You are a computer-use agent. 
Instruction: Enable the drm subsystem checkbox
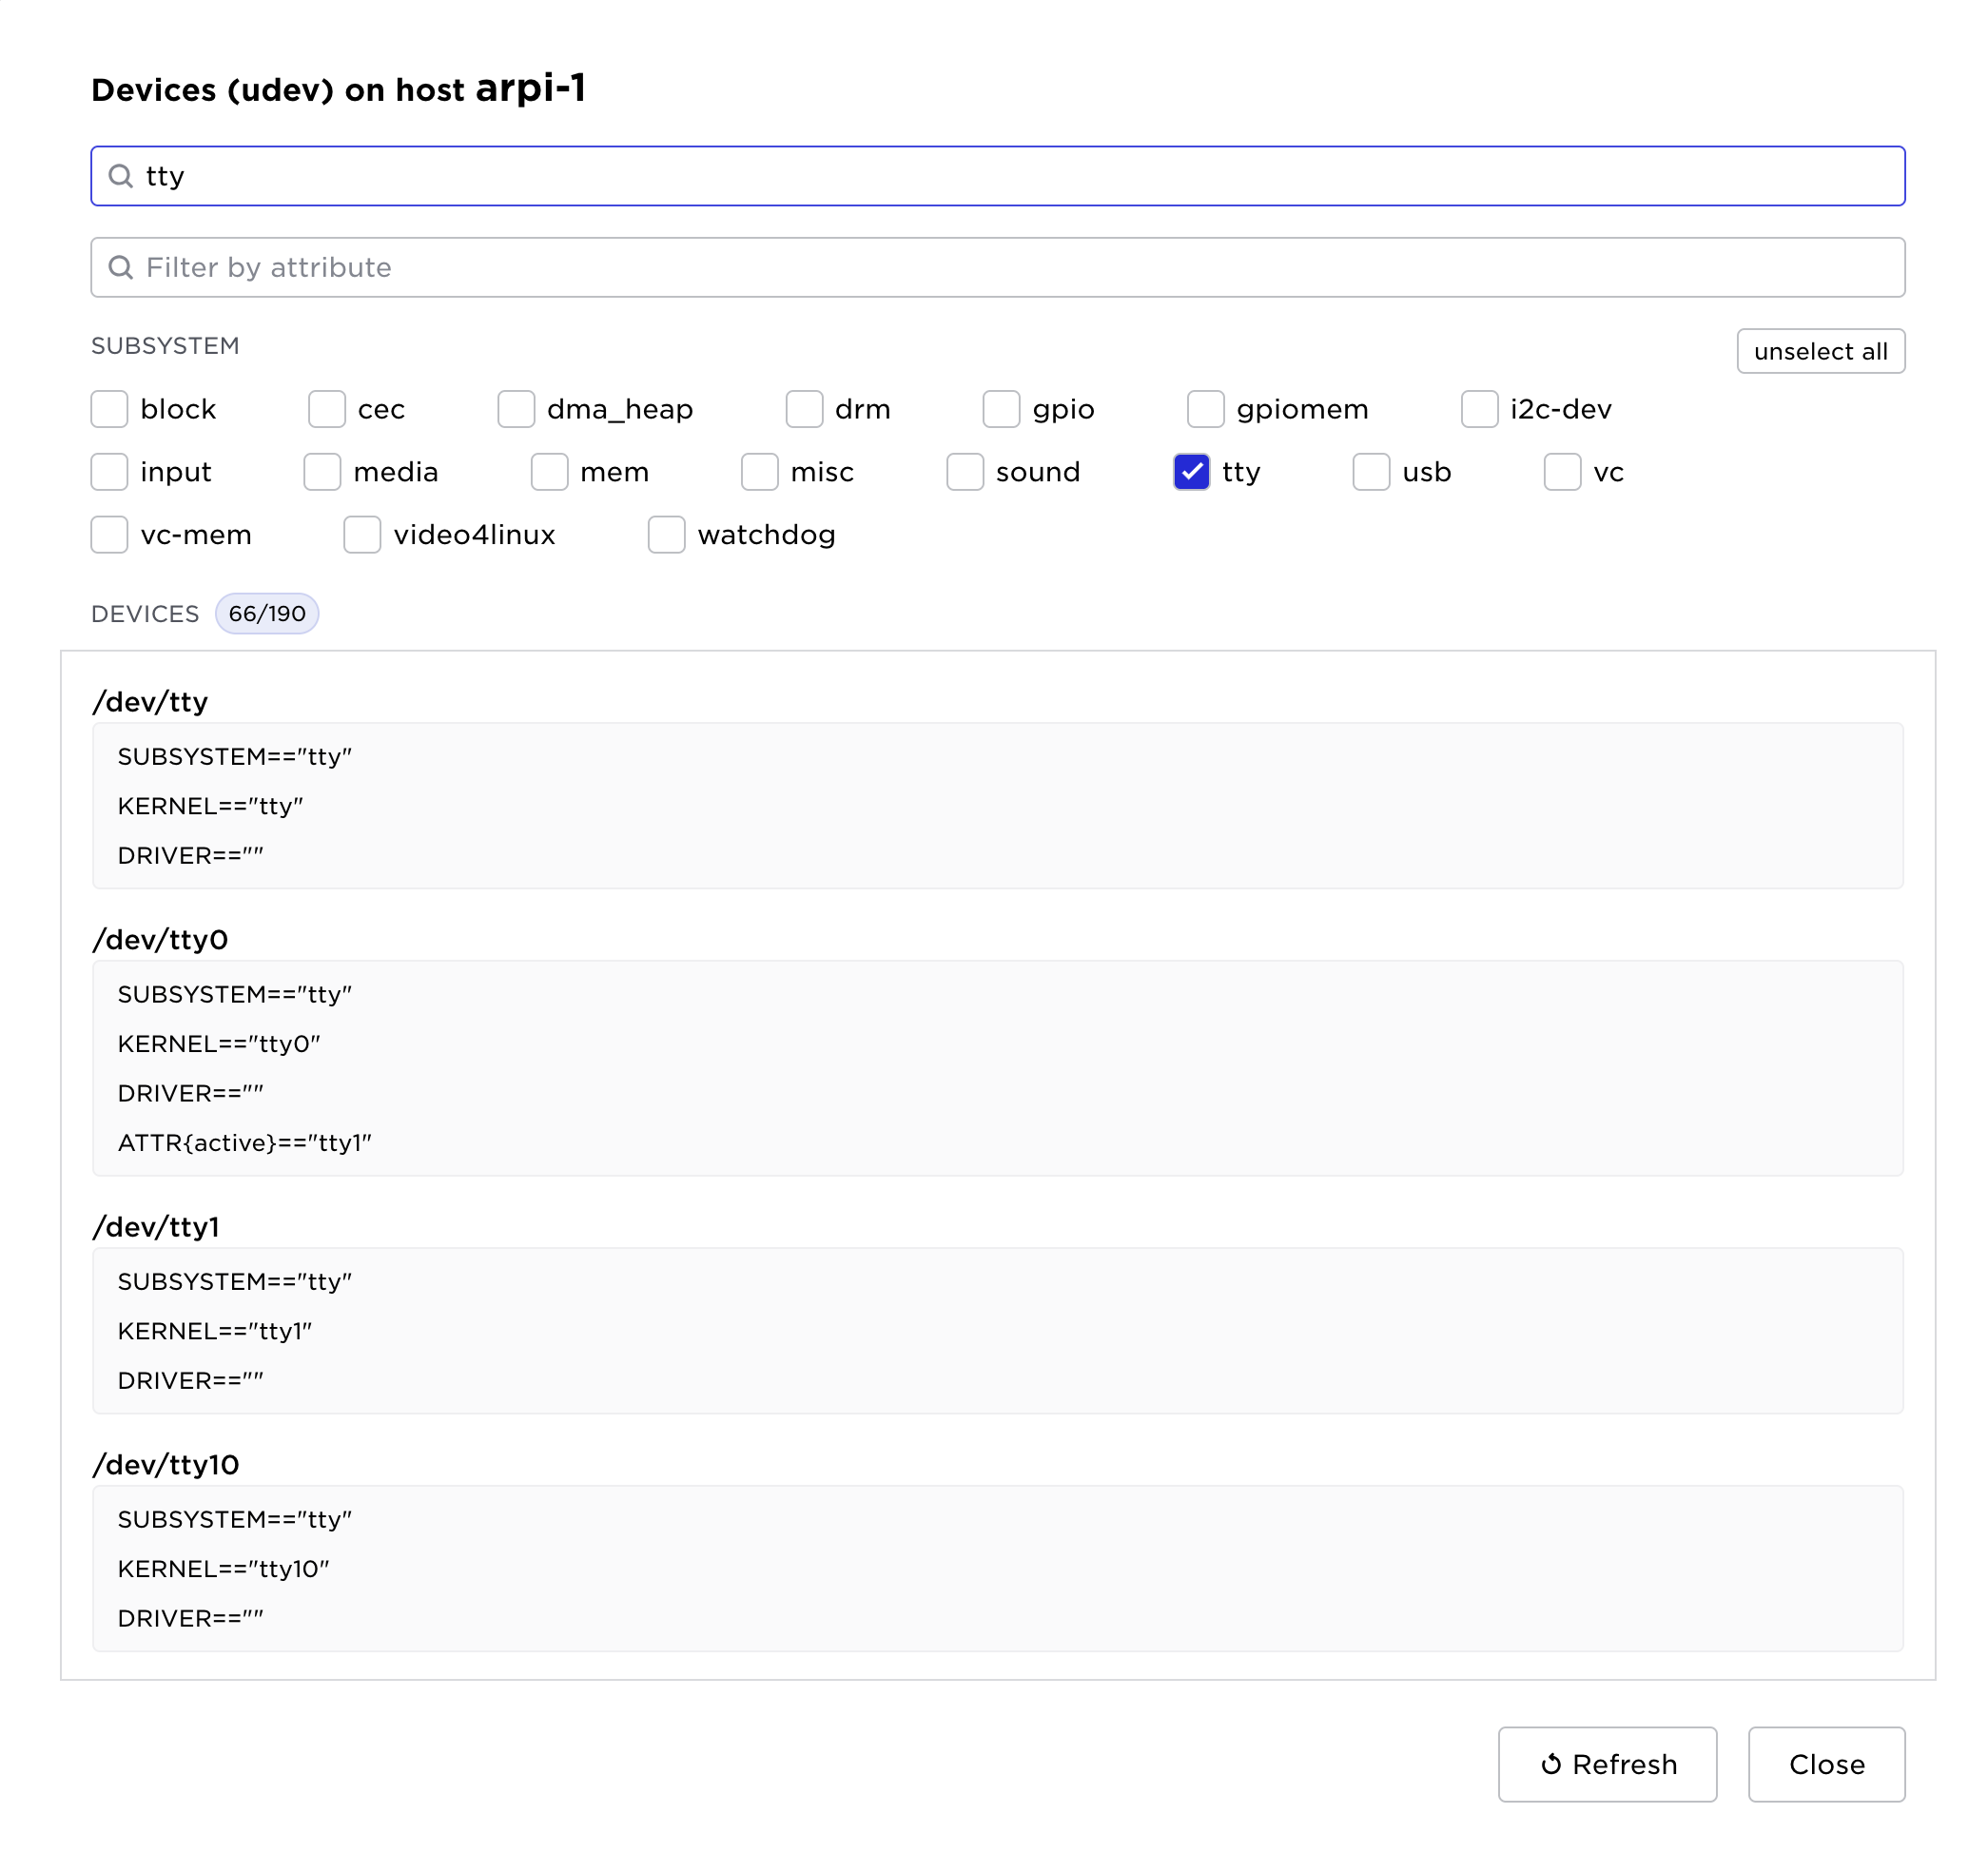tap(803, 409)
